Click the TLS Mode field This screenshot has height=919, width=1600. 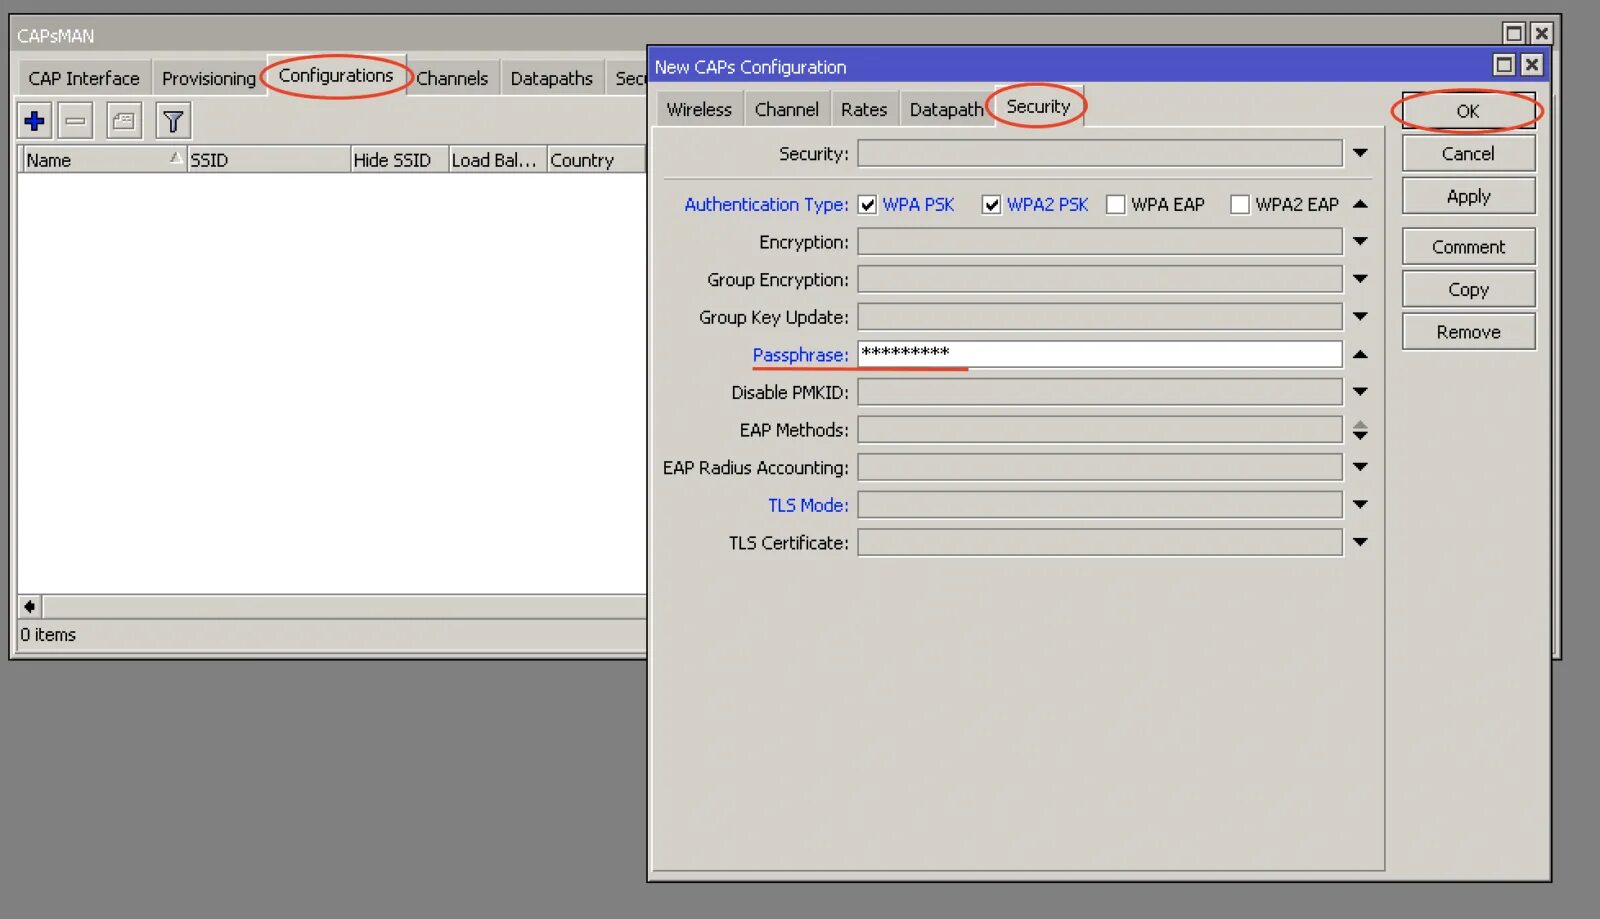tap(1100, 505)
